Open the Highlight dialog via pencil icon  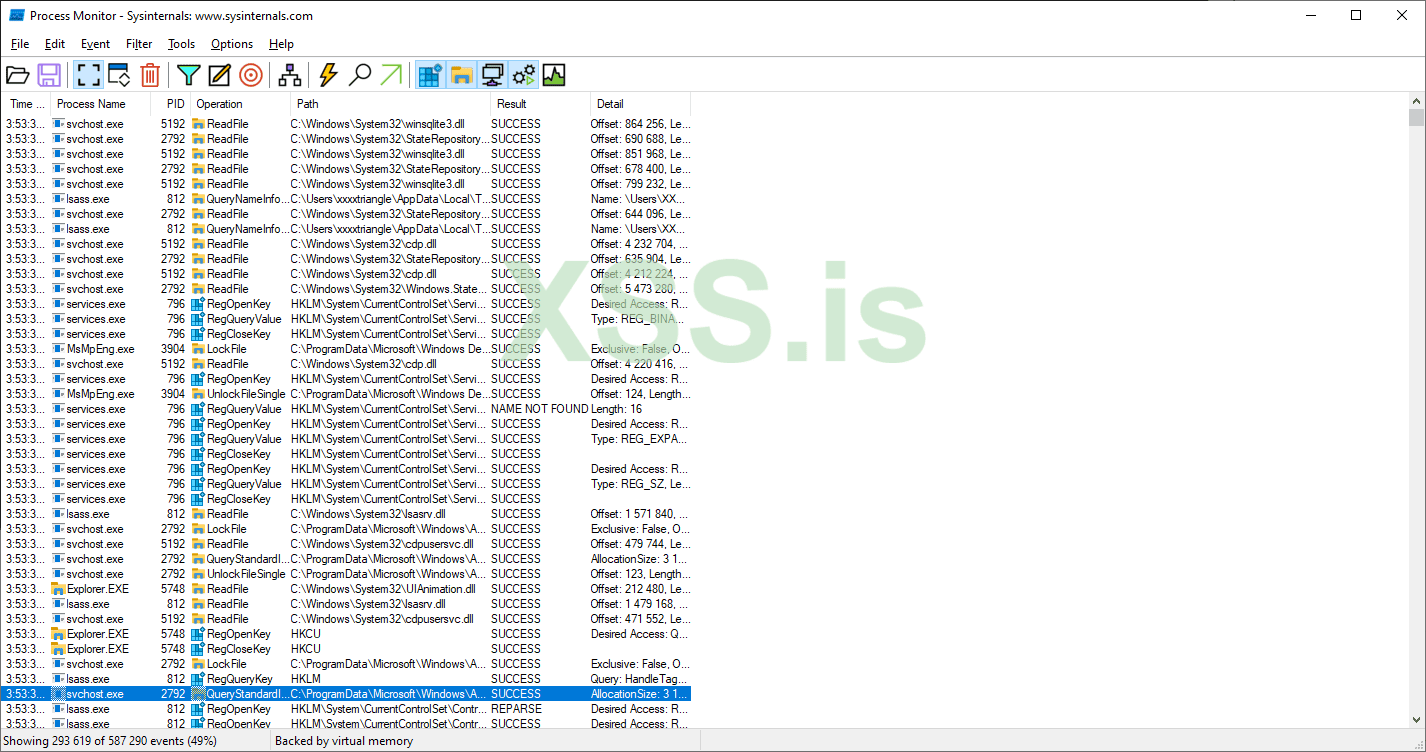[x=220, y=75]
